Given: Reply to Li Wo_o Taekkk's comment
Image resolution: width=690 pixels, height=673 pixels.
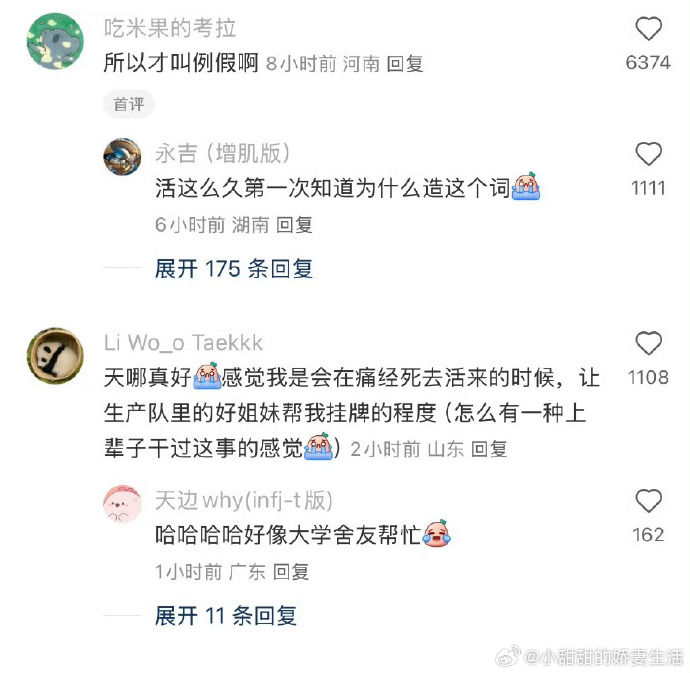Looking at the screenshot, I should pos(489,449).
